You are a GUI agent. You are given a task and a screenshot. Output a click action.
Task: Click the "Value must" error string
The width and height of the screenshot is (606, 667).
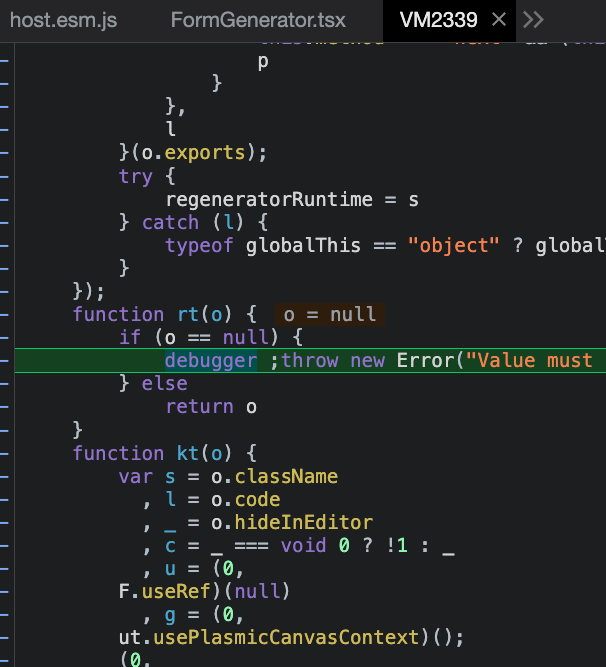click(536, 361)
